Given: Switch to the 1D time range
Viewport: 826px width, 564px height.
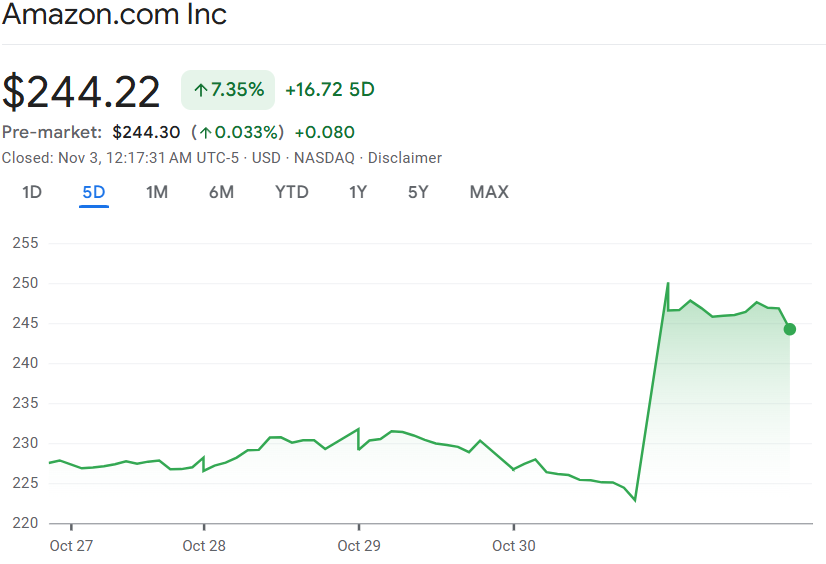Looking at the screenshot, I should pos(32,192).
